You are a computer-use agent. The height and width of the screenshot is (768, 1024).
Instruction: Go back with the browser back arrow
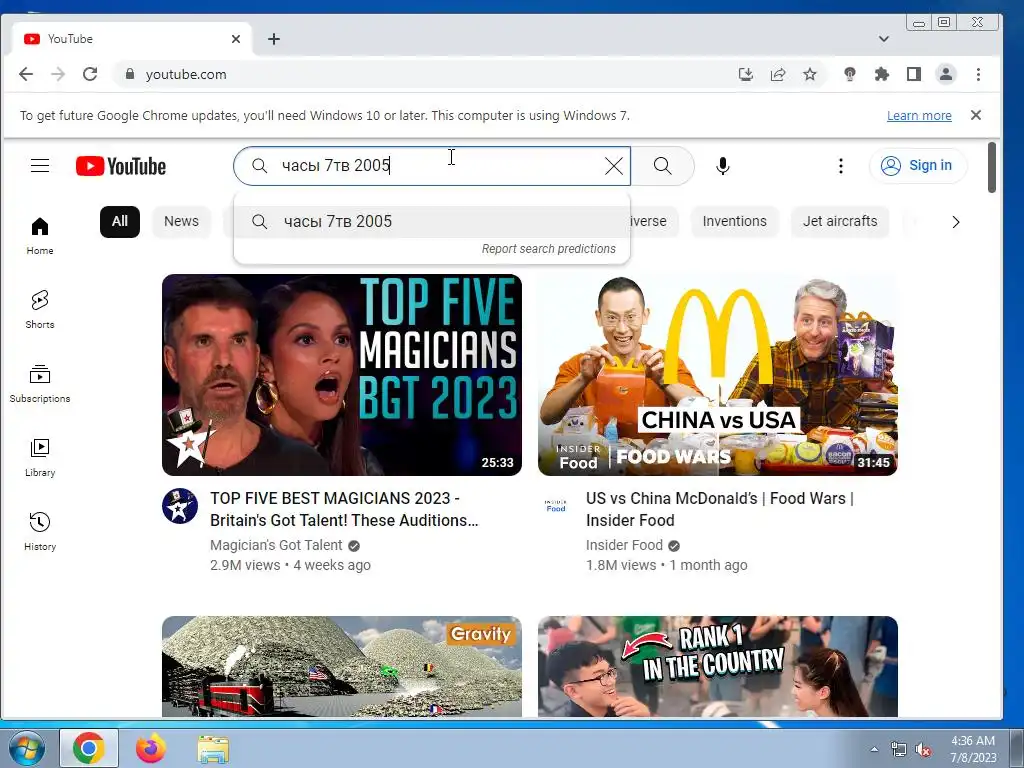[x=26, y=74]
